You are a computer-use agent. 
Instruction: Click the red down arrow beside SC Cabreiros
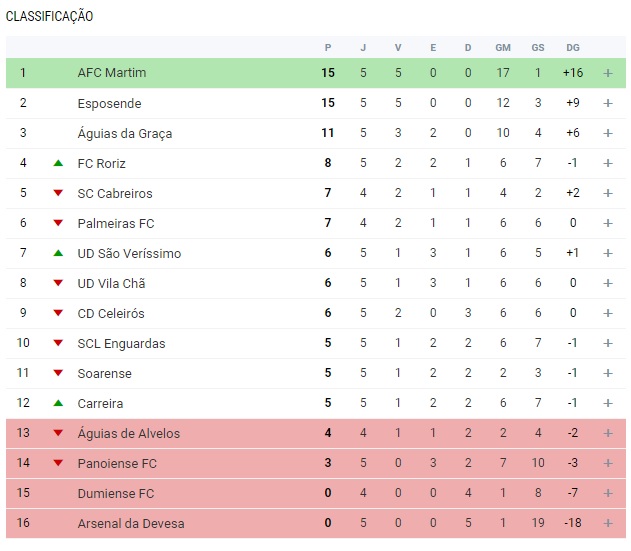pyautogui.click(x=58, y=193)
